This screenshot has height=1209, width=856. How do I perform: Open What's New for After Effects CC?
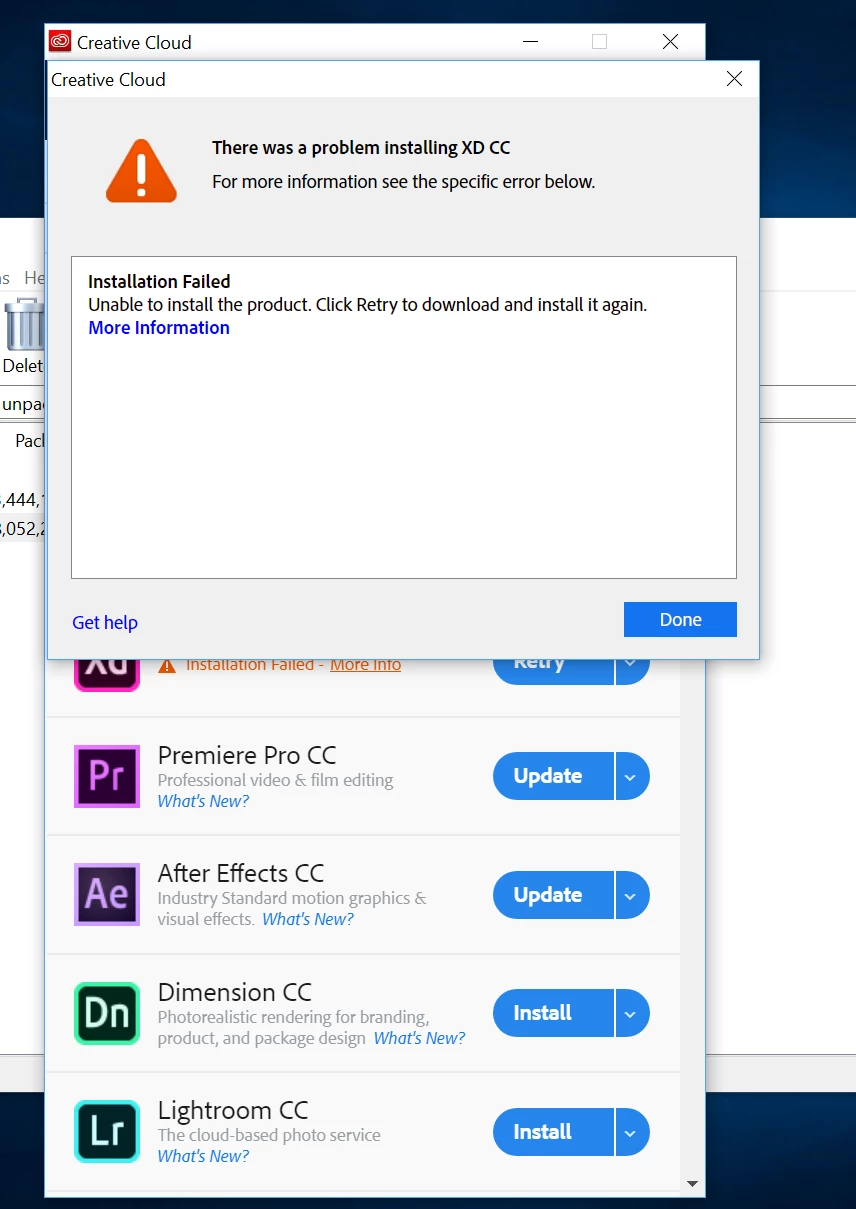point(308,919)
